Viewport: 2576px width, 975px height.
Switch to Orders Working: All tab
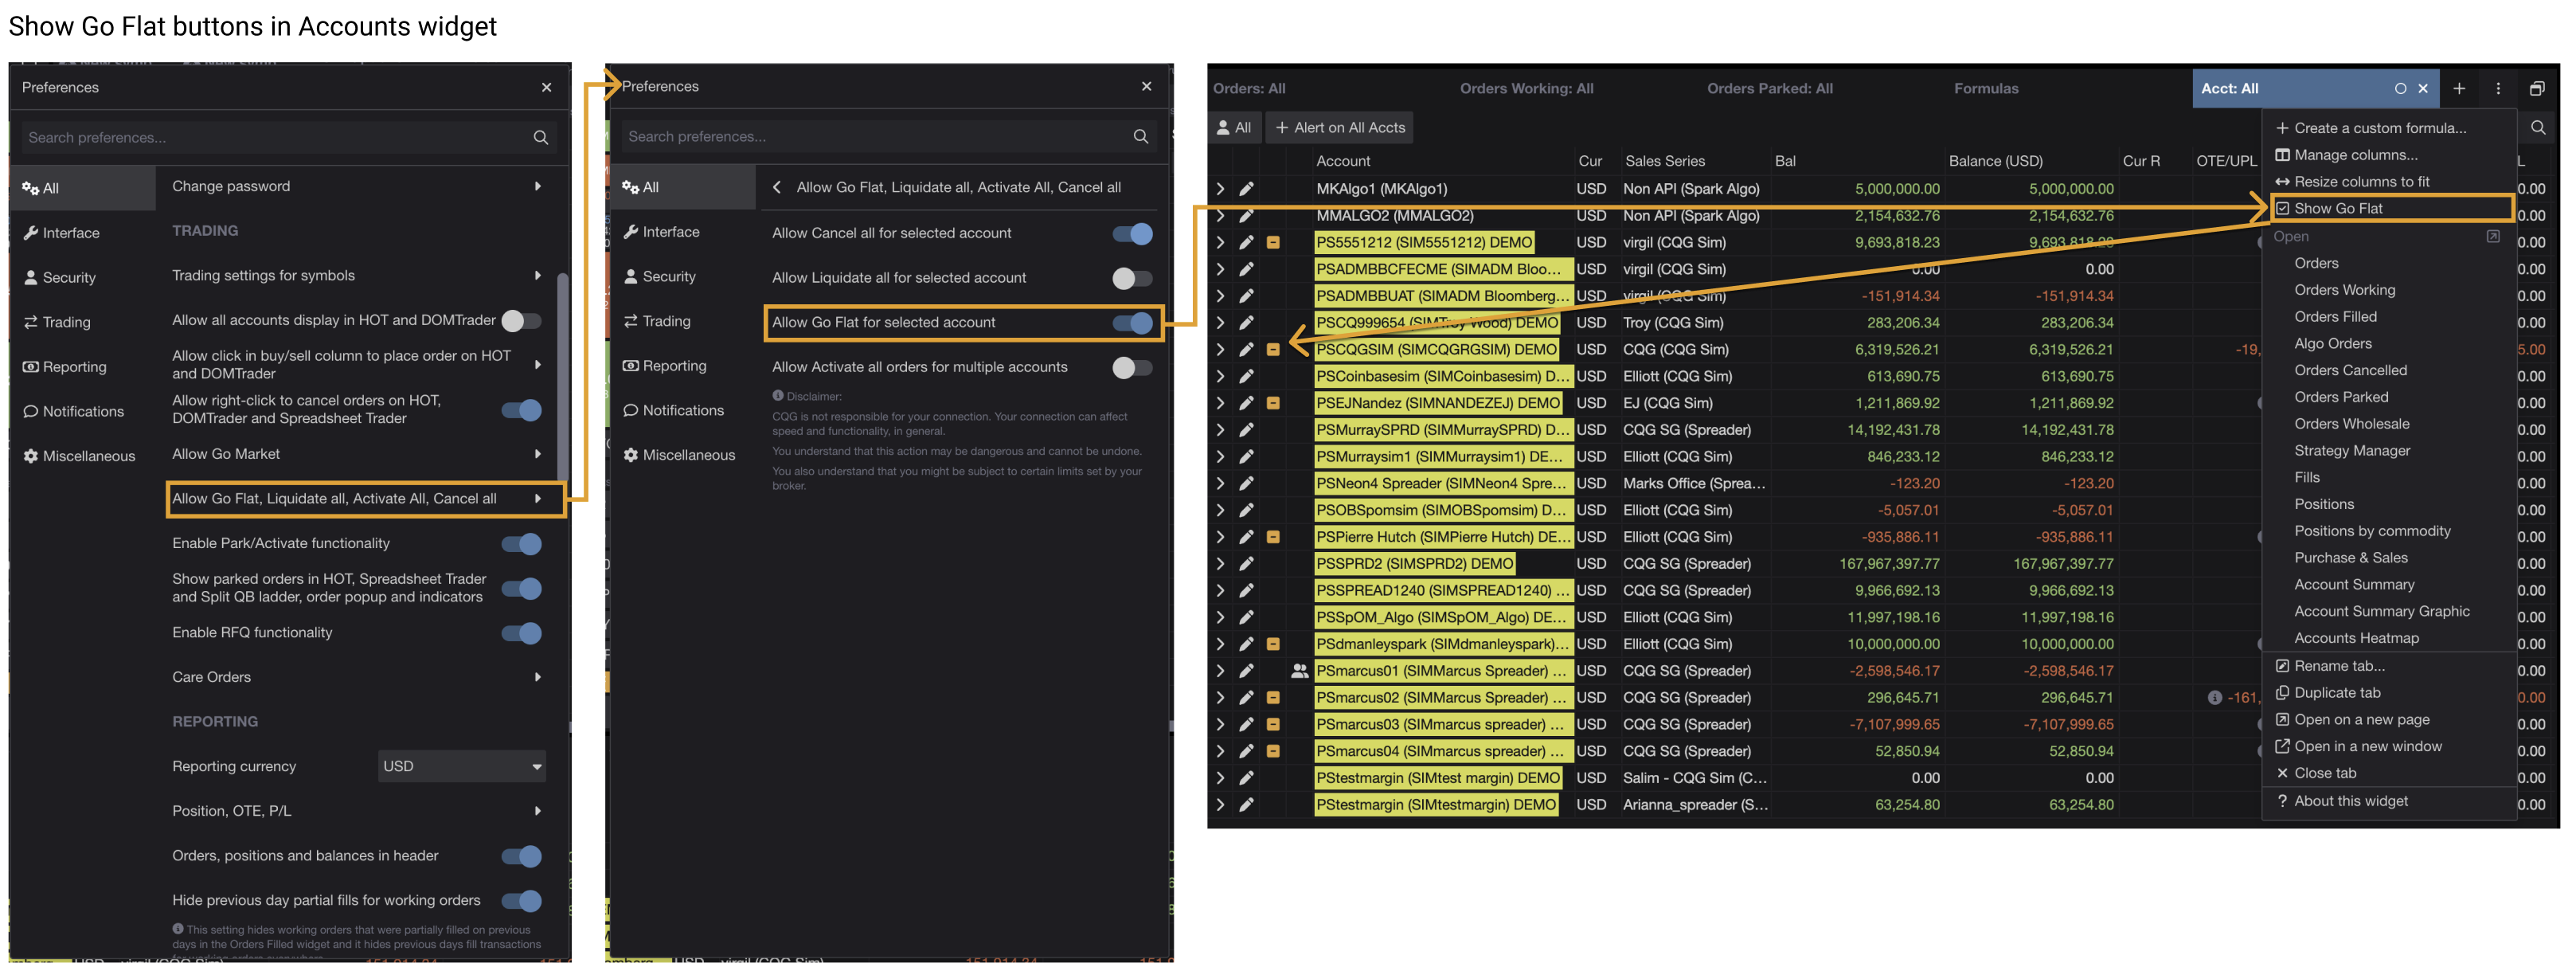coord(1526,89)
